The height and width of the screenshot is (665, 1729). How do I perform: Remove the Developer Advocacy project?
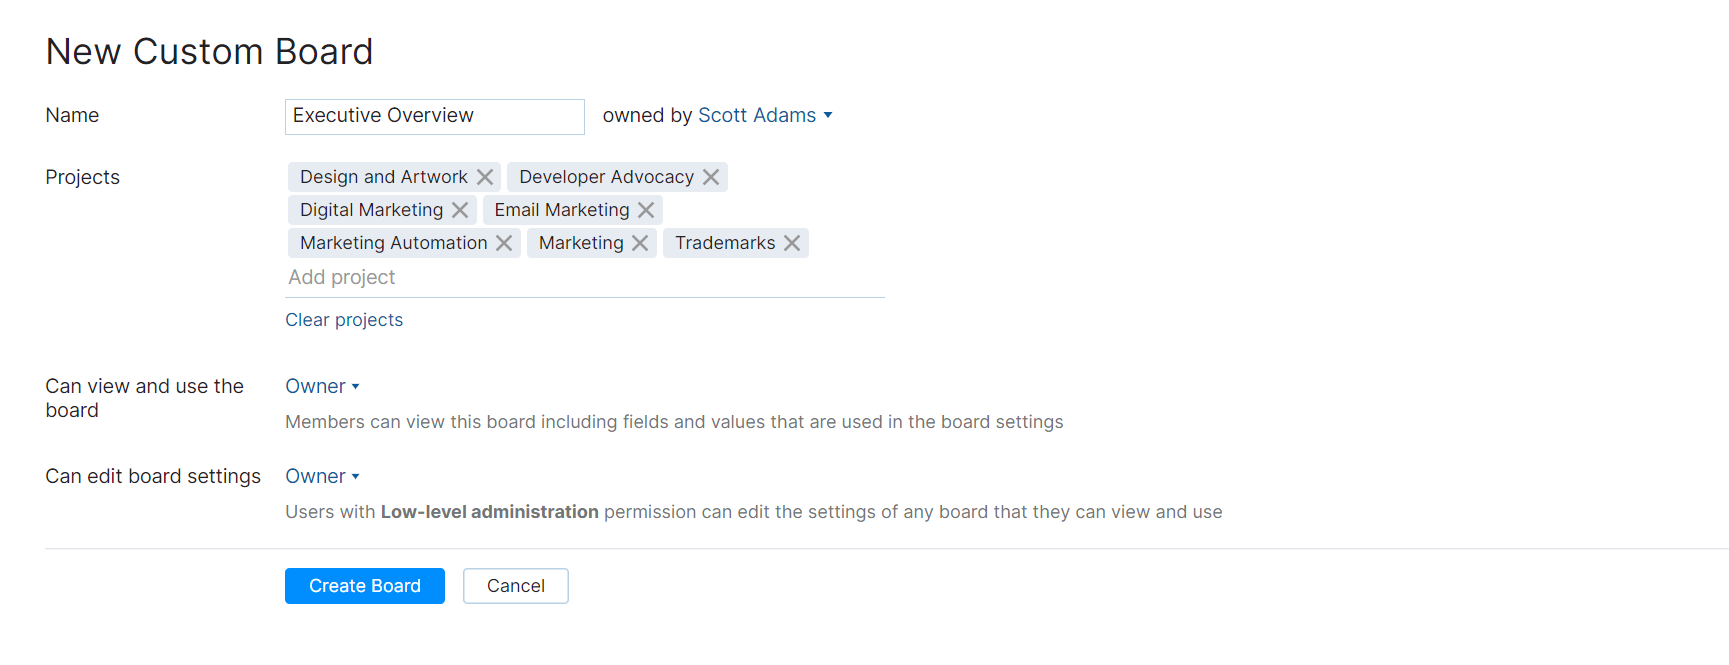click(x=711, y=176)
